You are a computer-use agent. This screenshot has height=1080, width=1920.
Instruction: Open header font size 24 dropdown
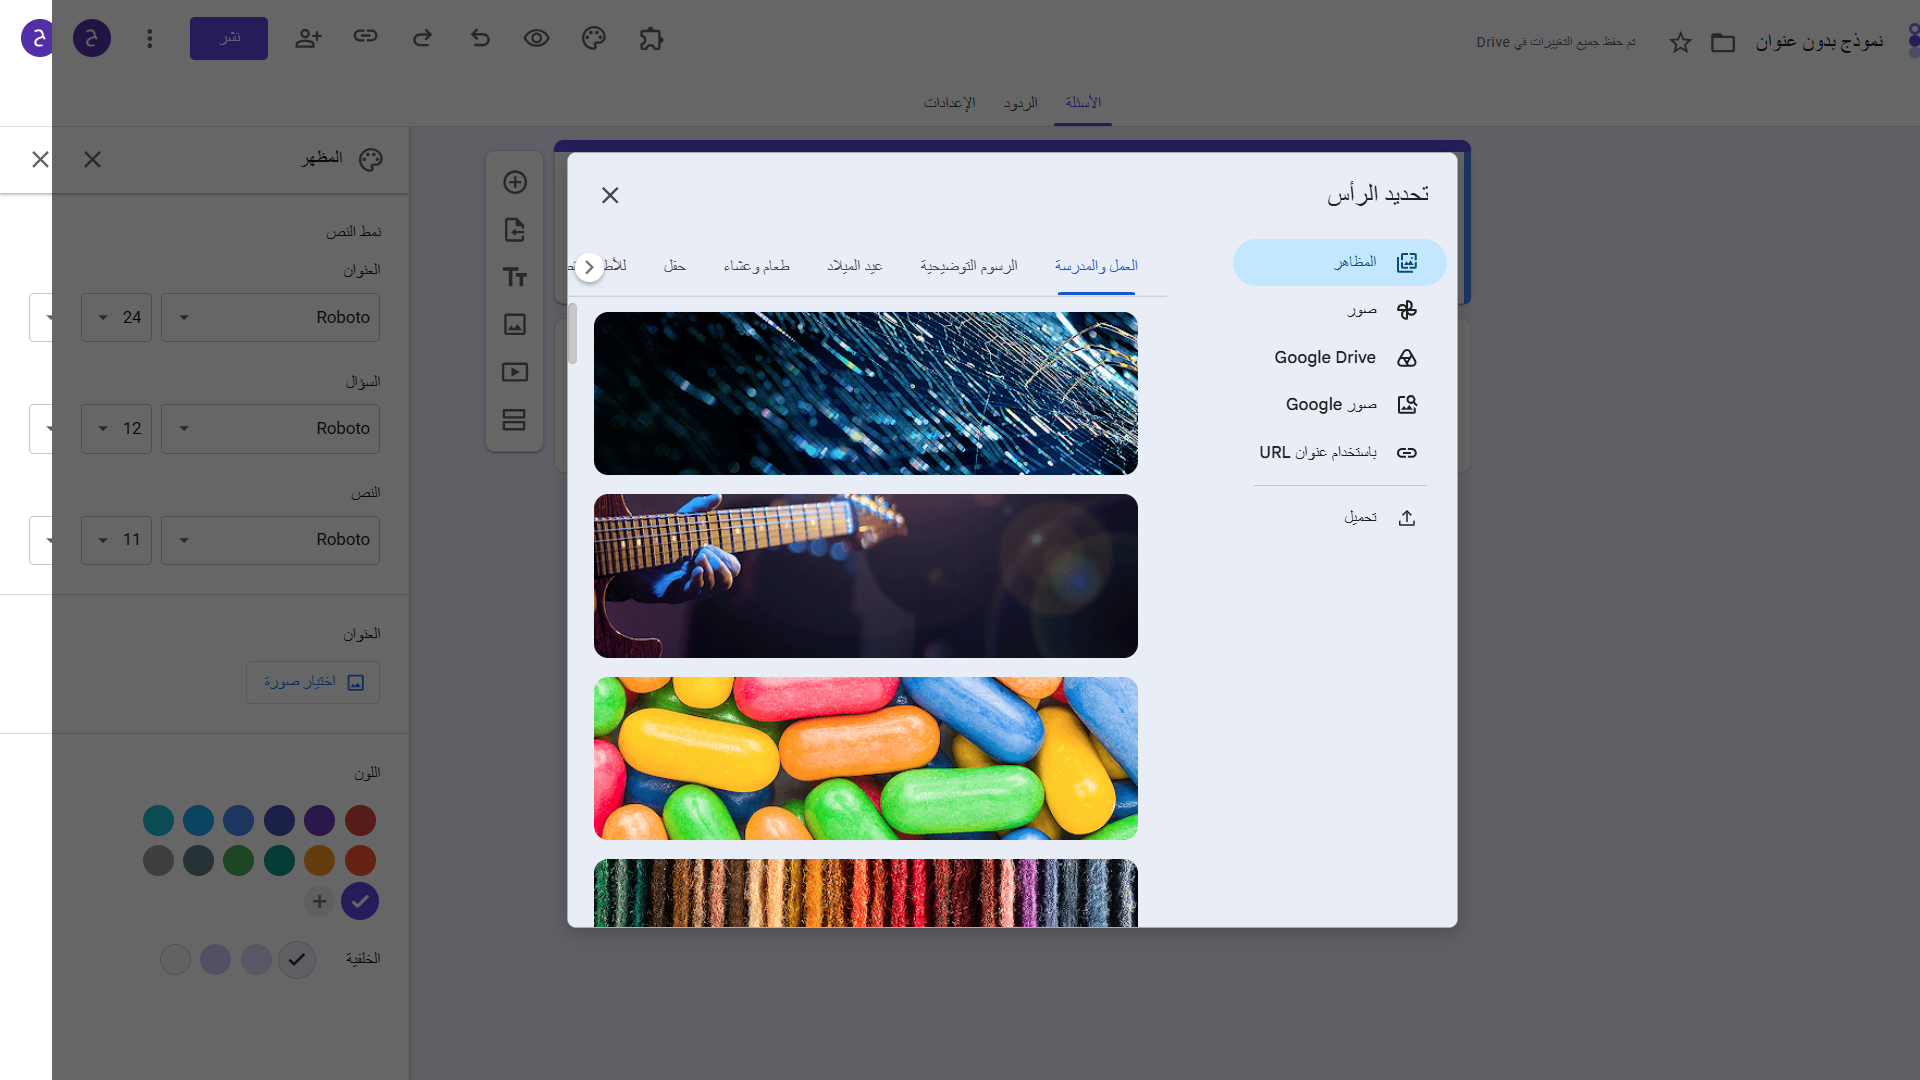tap(116, 318)
